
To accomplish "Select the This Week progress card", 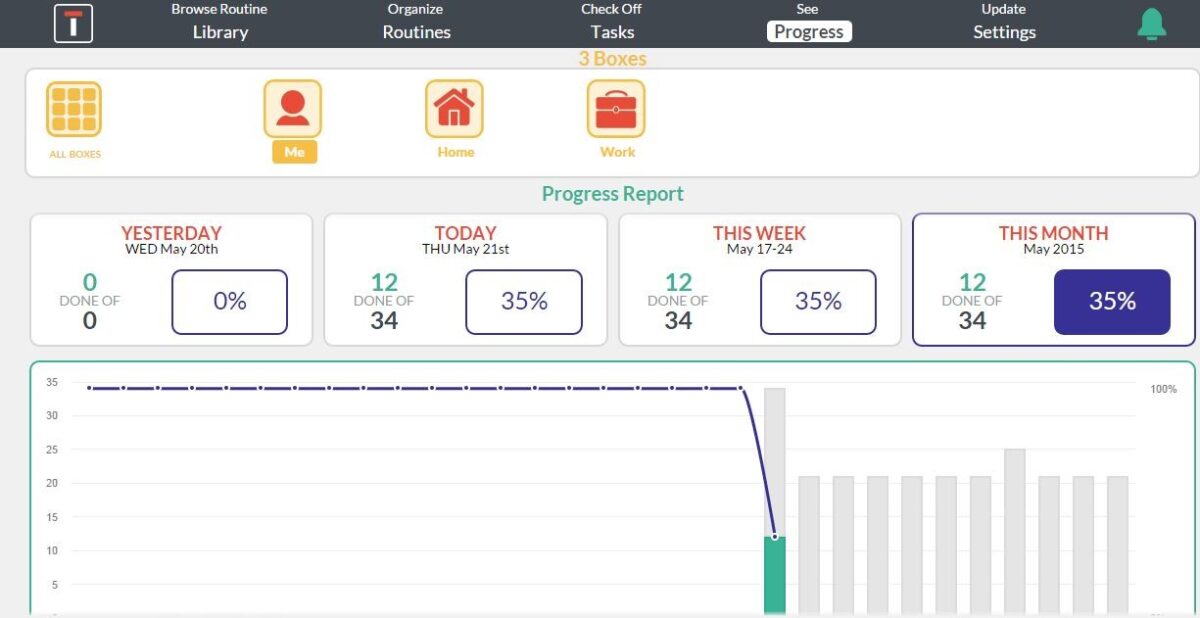I will click(x=759, y=279).
